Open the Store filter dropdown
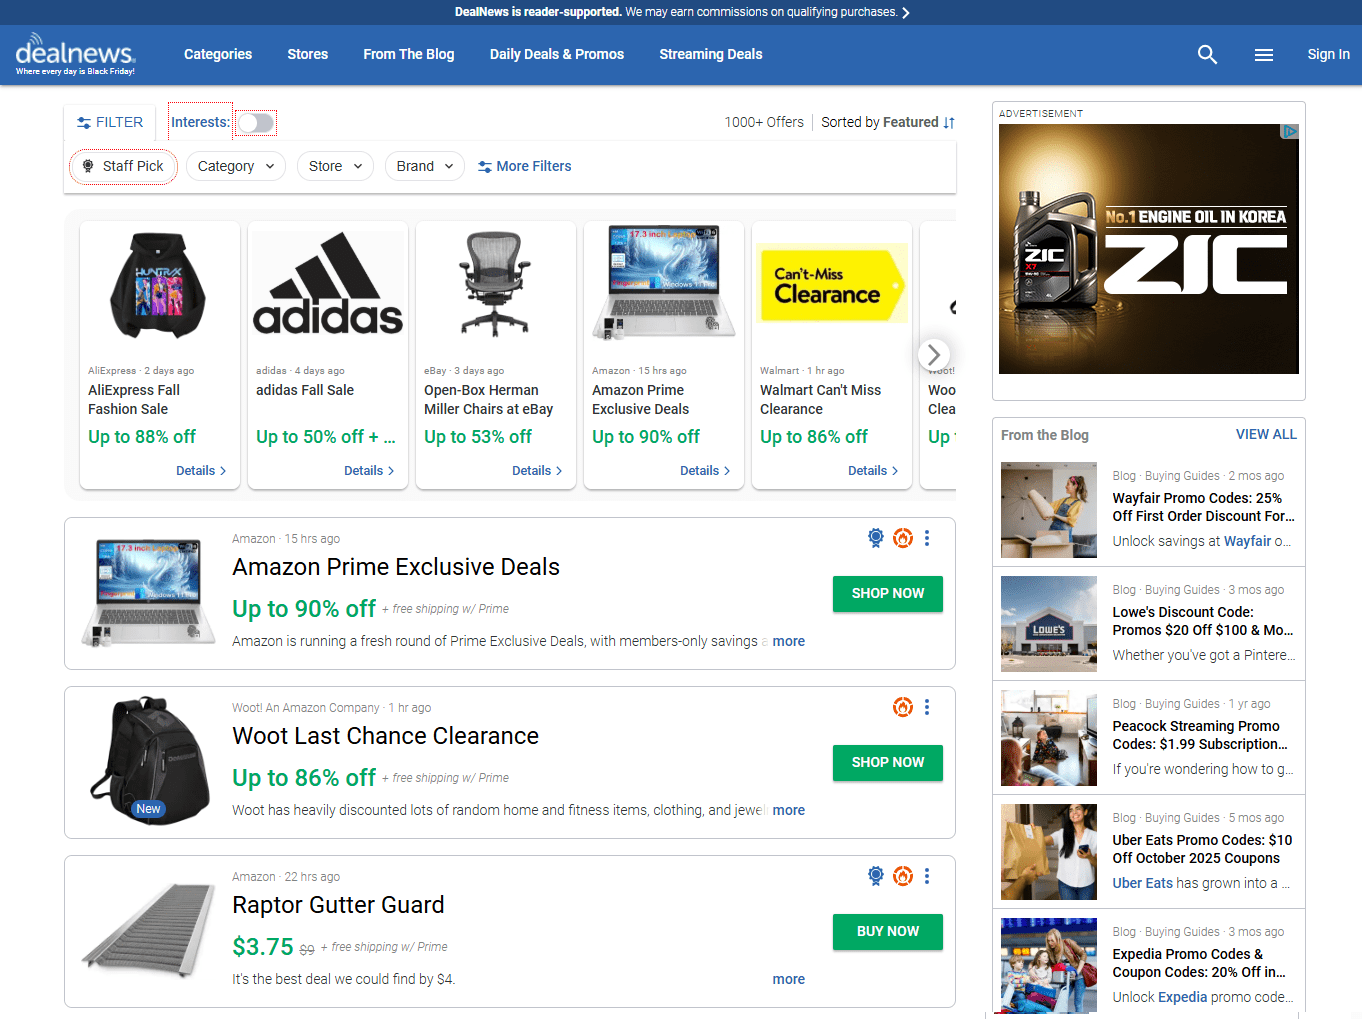This screenshot has width=1362, height=1019. click(335, 166)
